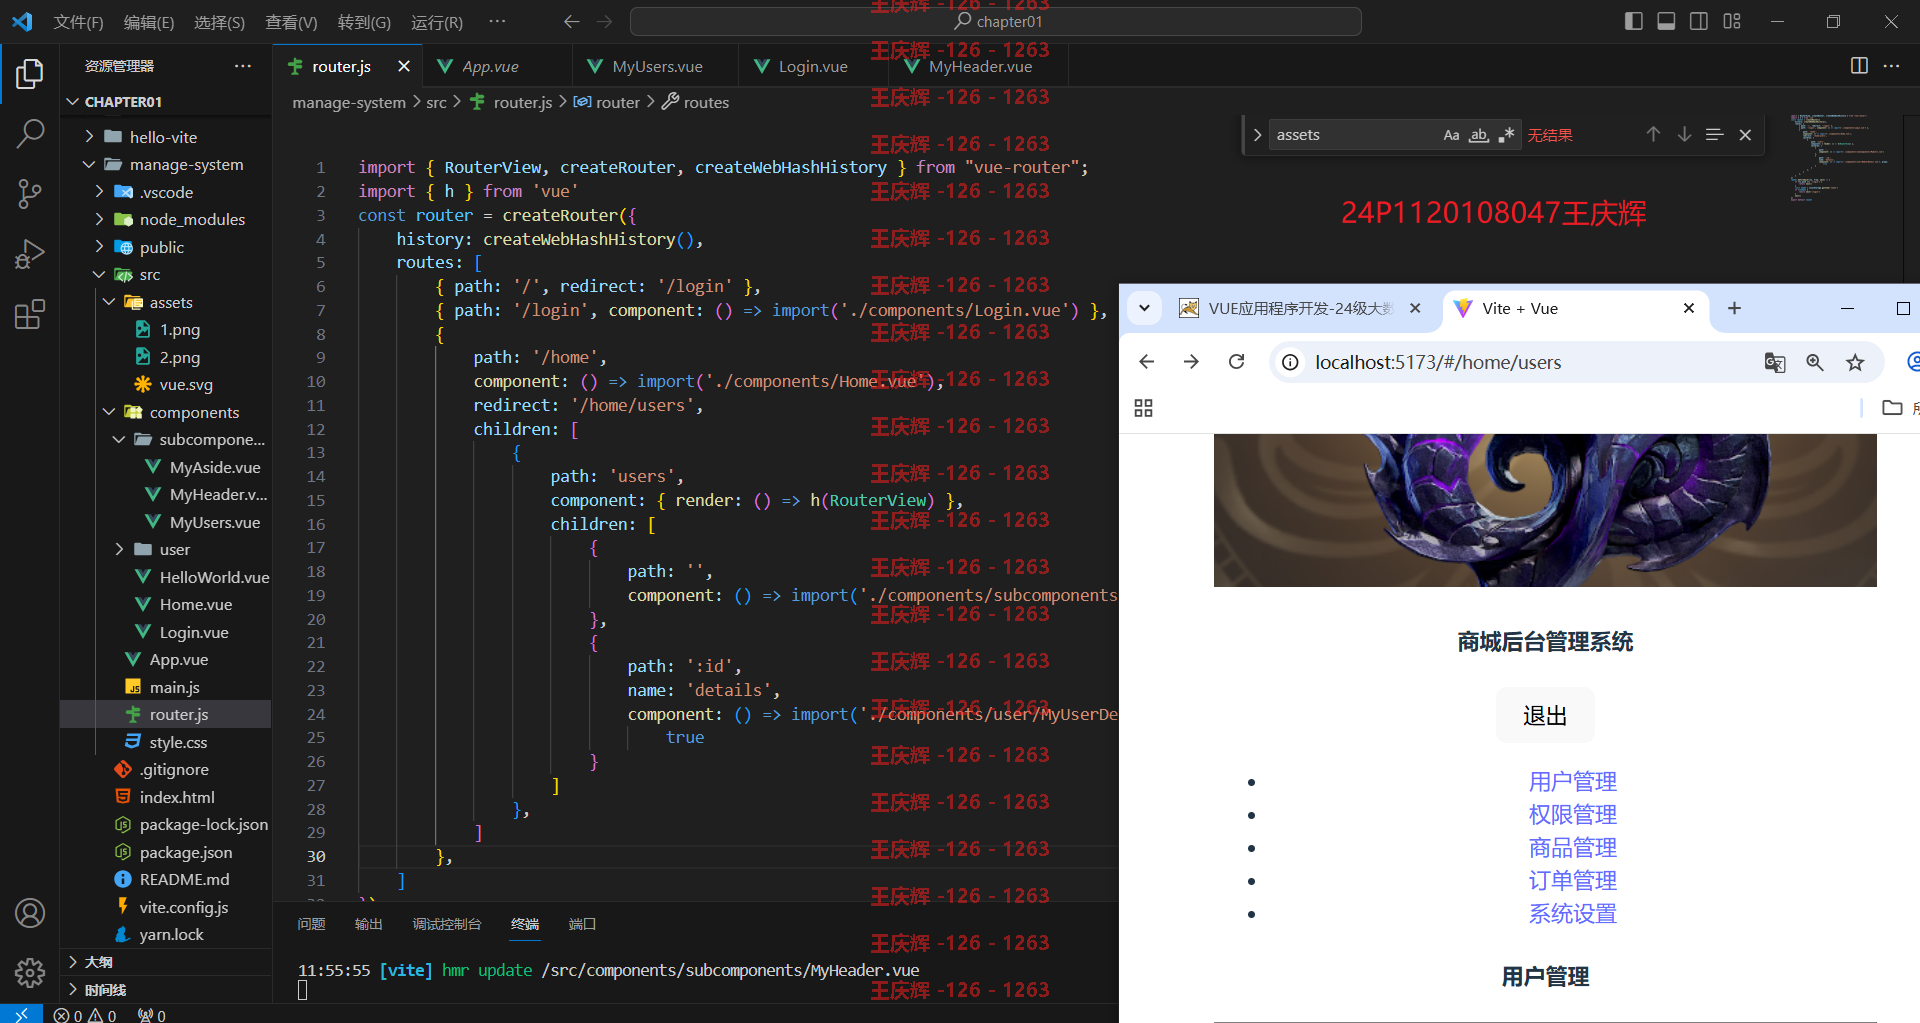Open the 订单管理 link
1920x1023 pixels.
point(1572,881)
